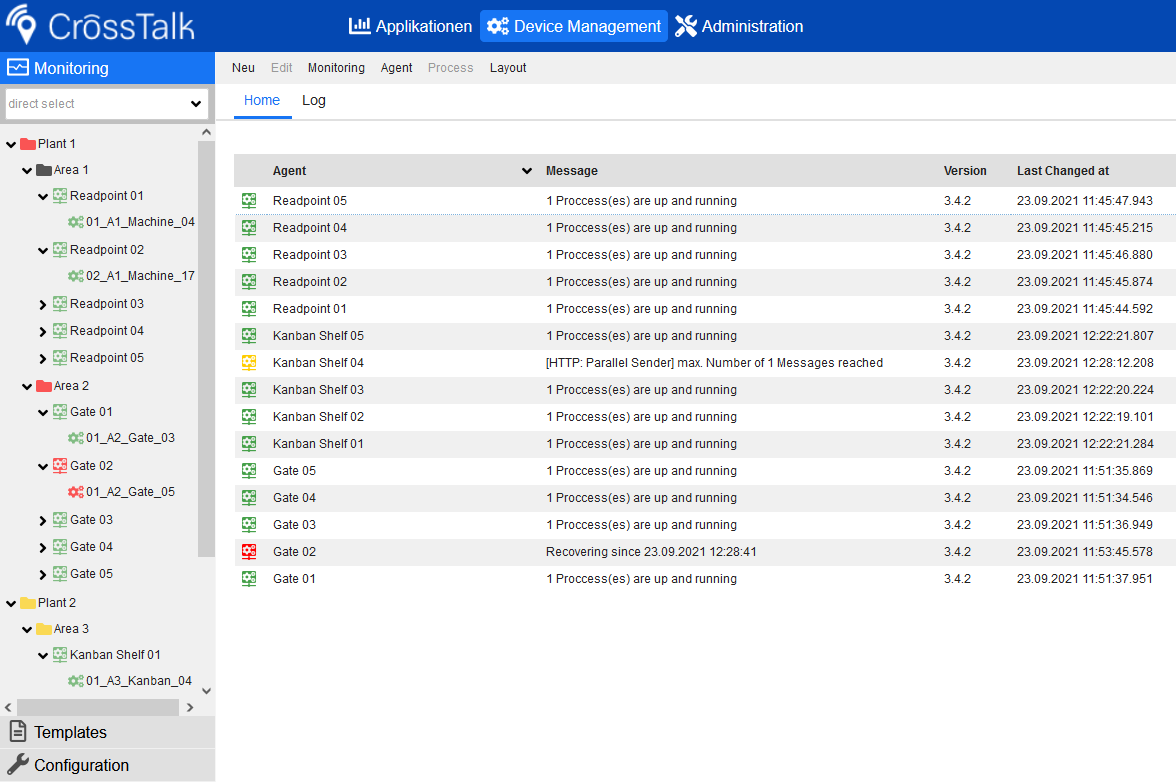Screen dimensions: 1176x782
Task: Open the Agent column sort dropdown arrow
Action: pyautogui.click(x=526, y=171)
